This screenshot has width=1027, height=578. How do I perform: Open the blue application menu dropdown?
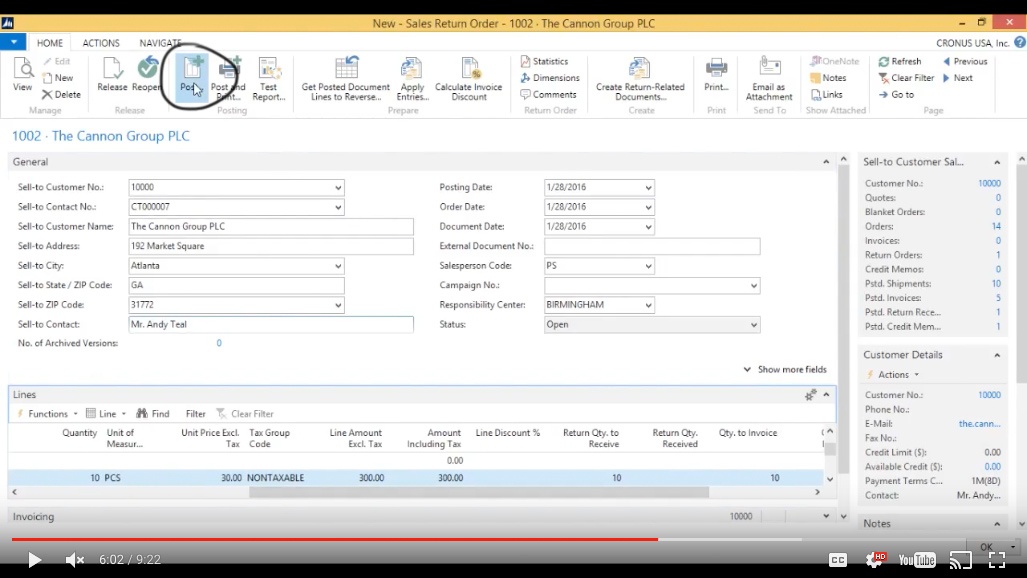pos(13,42)
